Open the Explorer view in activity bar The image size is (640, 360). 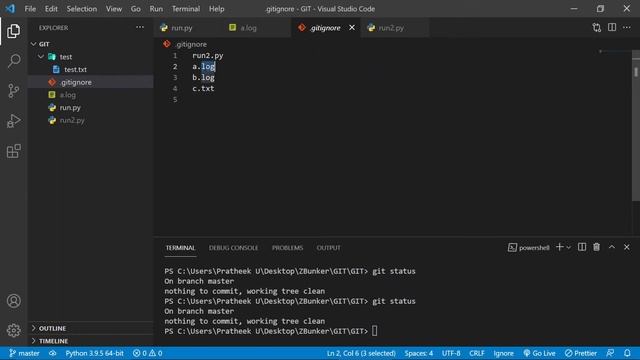tap(13, 31)
